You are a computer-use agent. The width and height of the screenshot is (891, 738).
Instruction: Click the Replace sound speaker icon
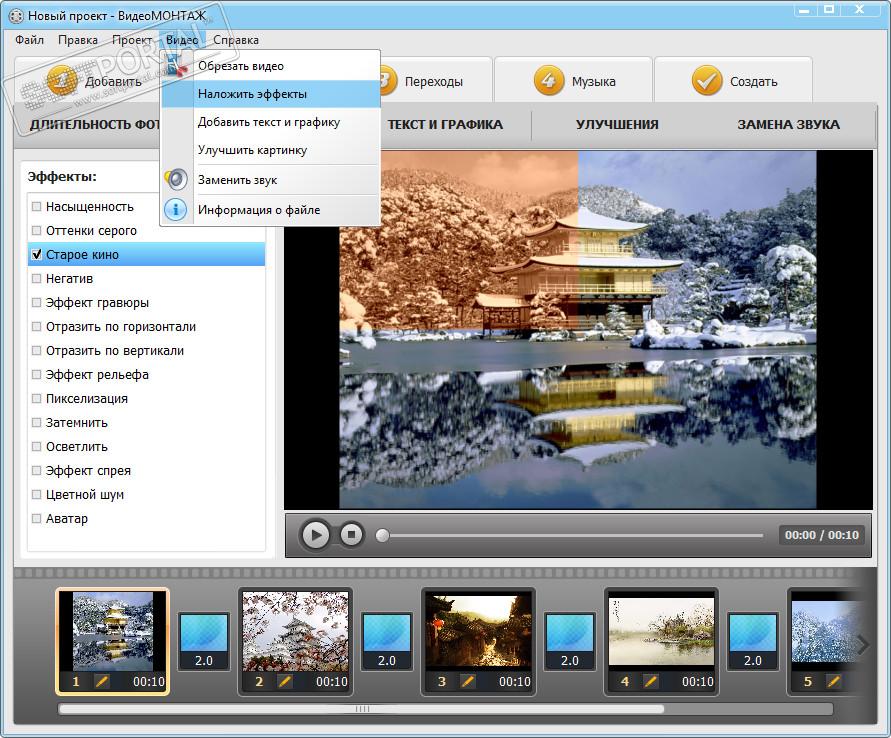[x=176, y=180]
